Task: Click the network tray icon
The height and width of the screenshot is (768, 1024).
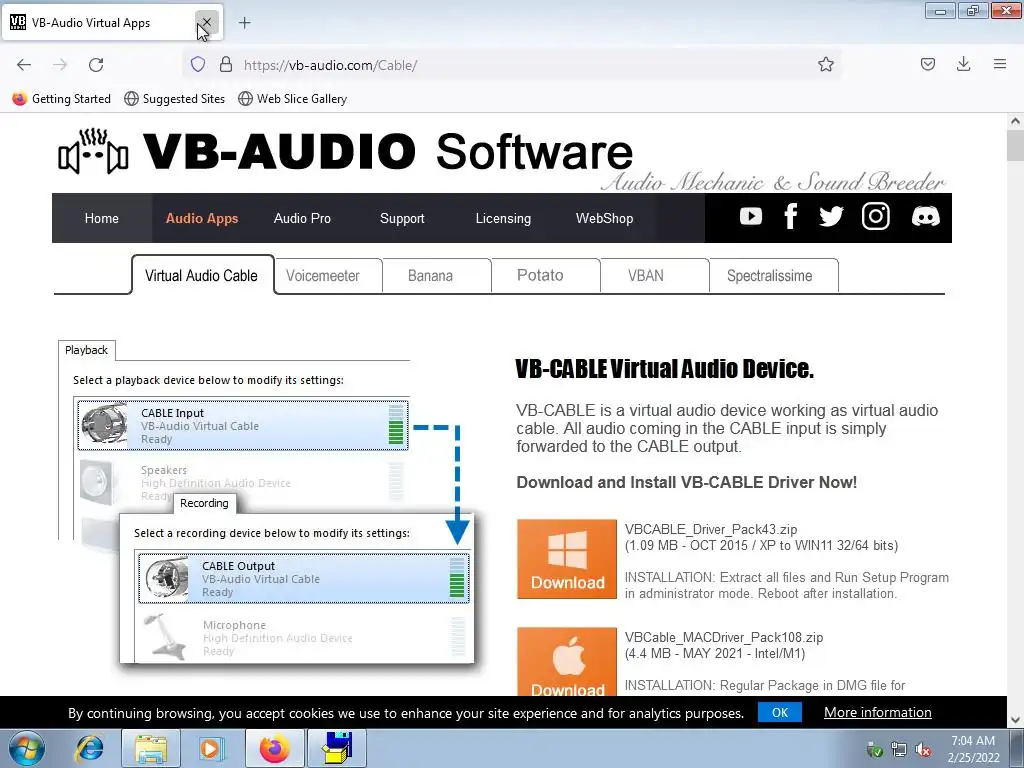Action: coord(899,750)
